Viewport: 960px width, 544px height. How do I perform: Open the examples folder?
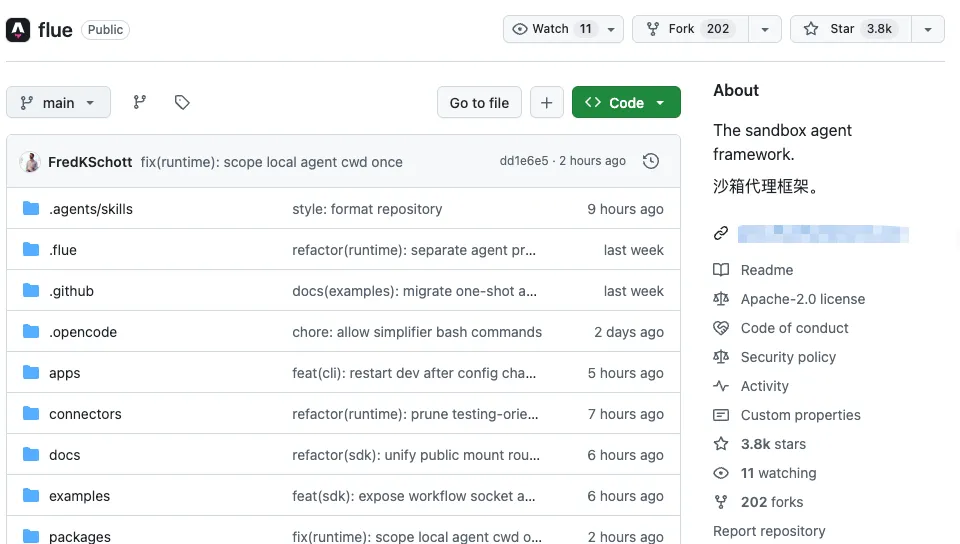point(80,496)
